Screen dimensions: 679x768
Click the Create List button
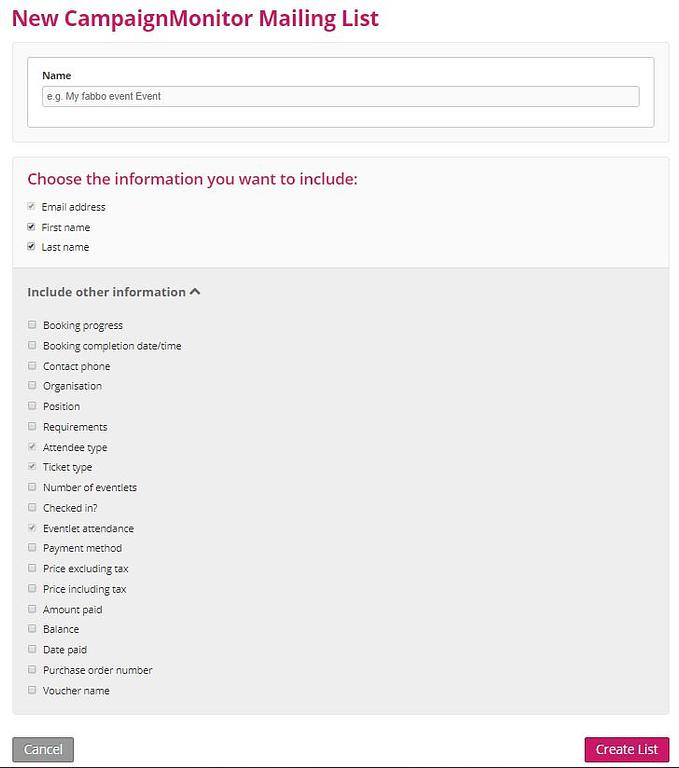coord(627,749)
